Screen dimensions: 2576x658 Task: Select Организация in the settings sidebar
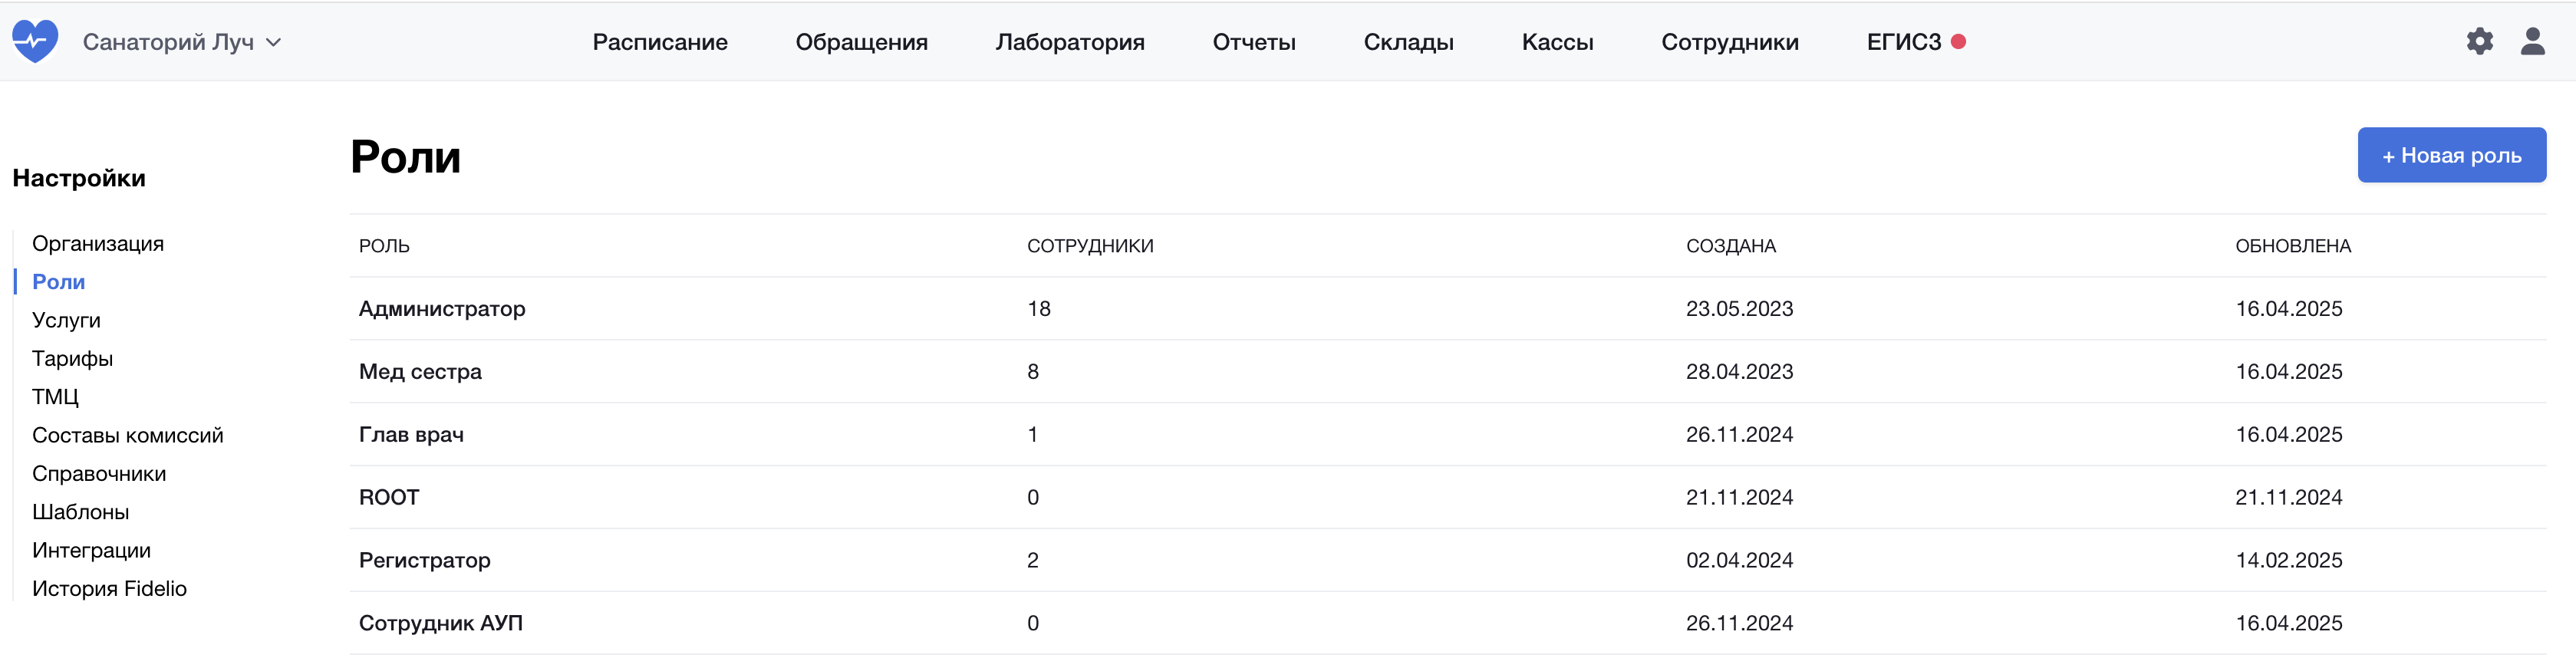point(98,244)
